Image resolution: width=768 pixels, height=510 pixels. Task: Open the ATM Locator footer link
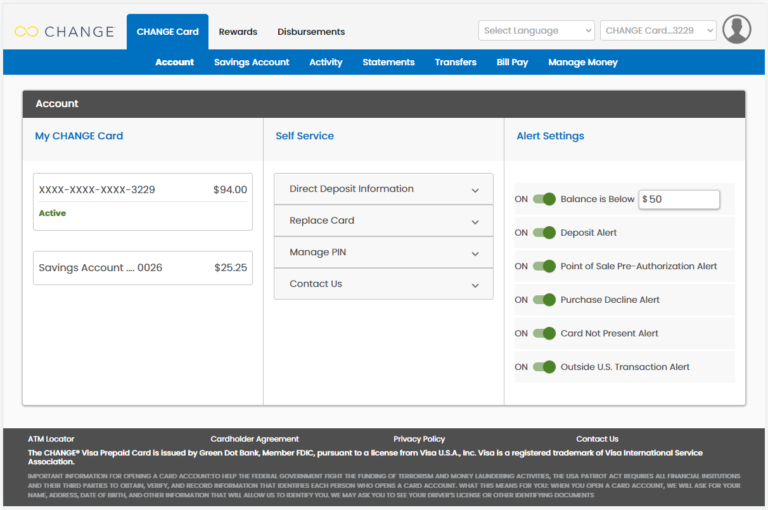pyautogui.click(x=51, y=439)
